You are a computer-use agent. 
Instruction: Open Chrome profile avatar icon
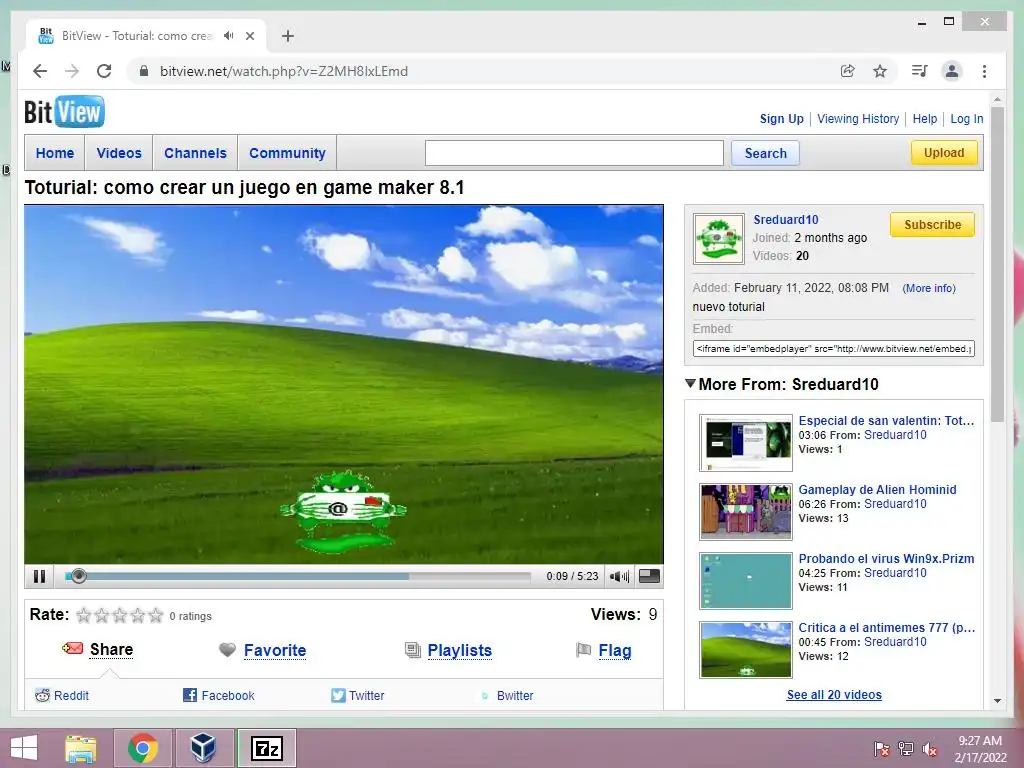(x=952, y=71)
